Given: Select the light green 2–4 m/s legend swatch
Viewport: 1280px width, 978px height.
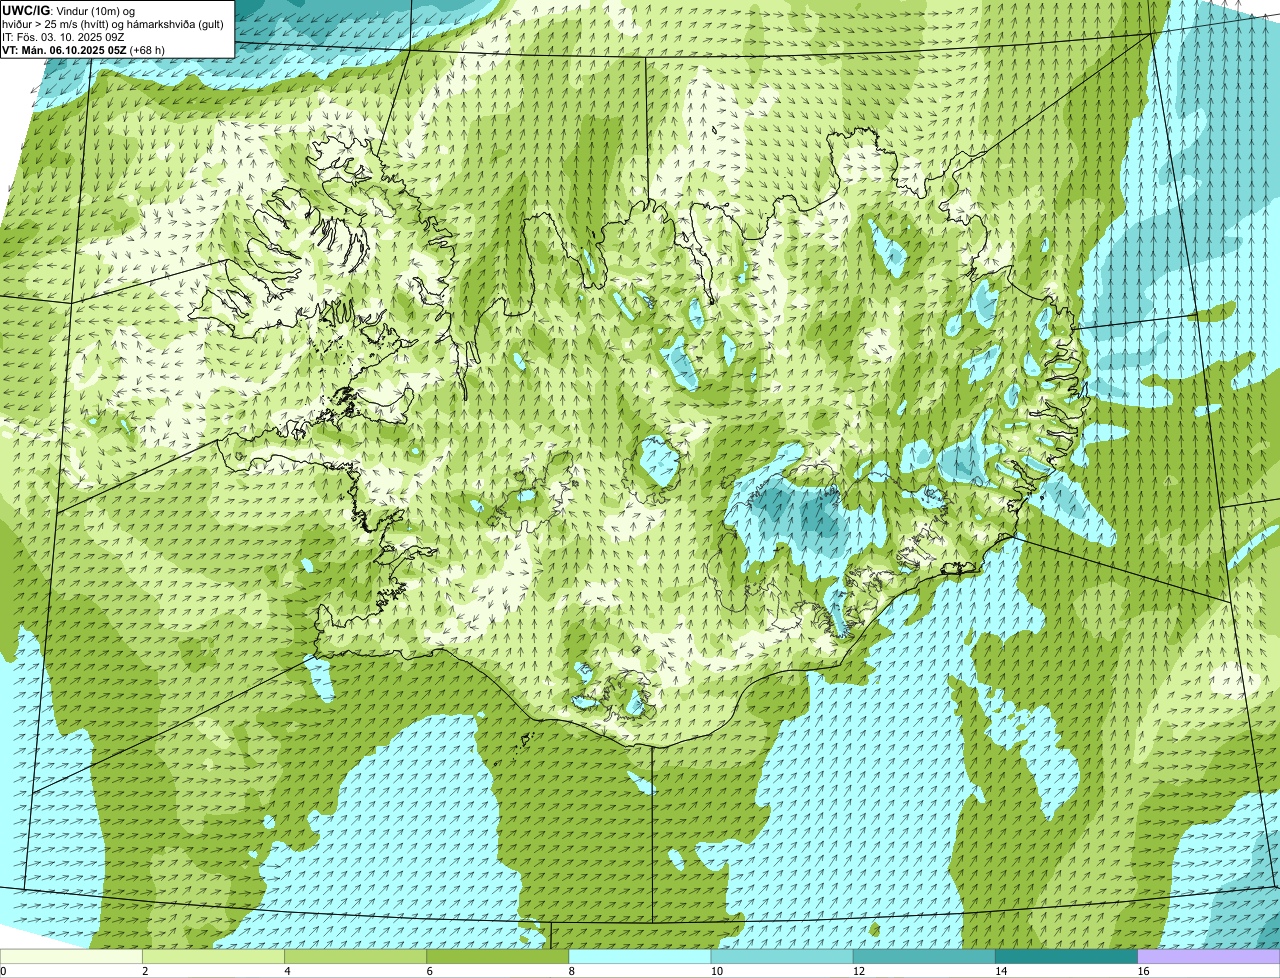Looking at the screenshot, I should (213, 957).
